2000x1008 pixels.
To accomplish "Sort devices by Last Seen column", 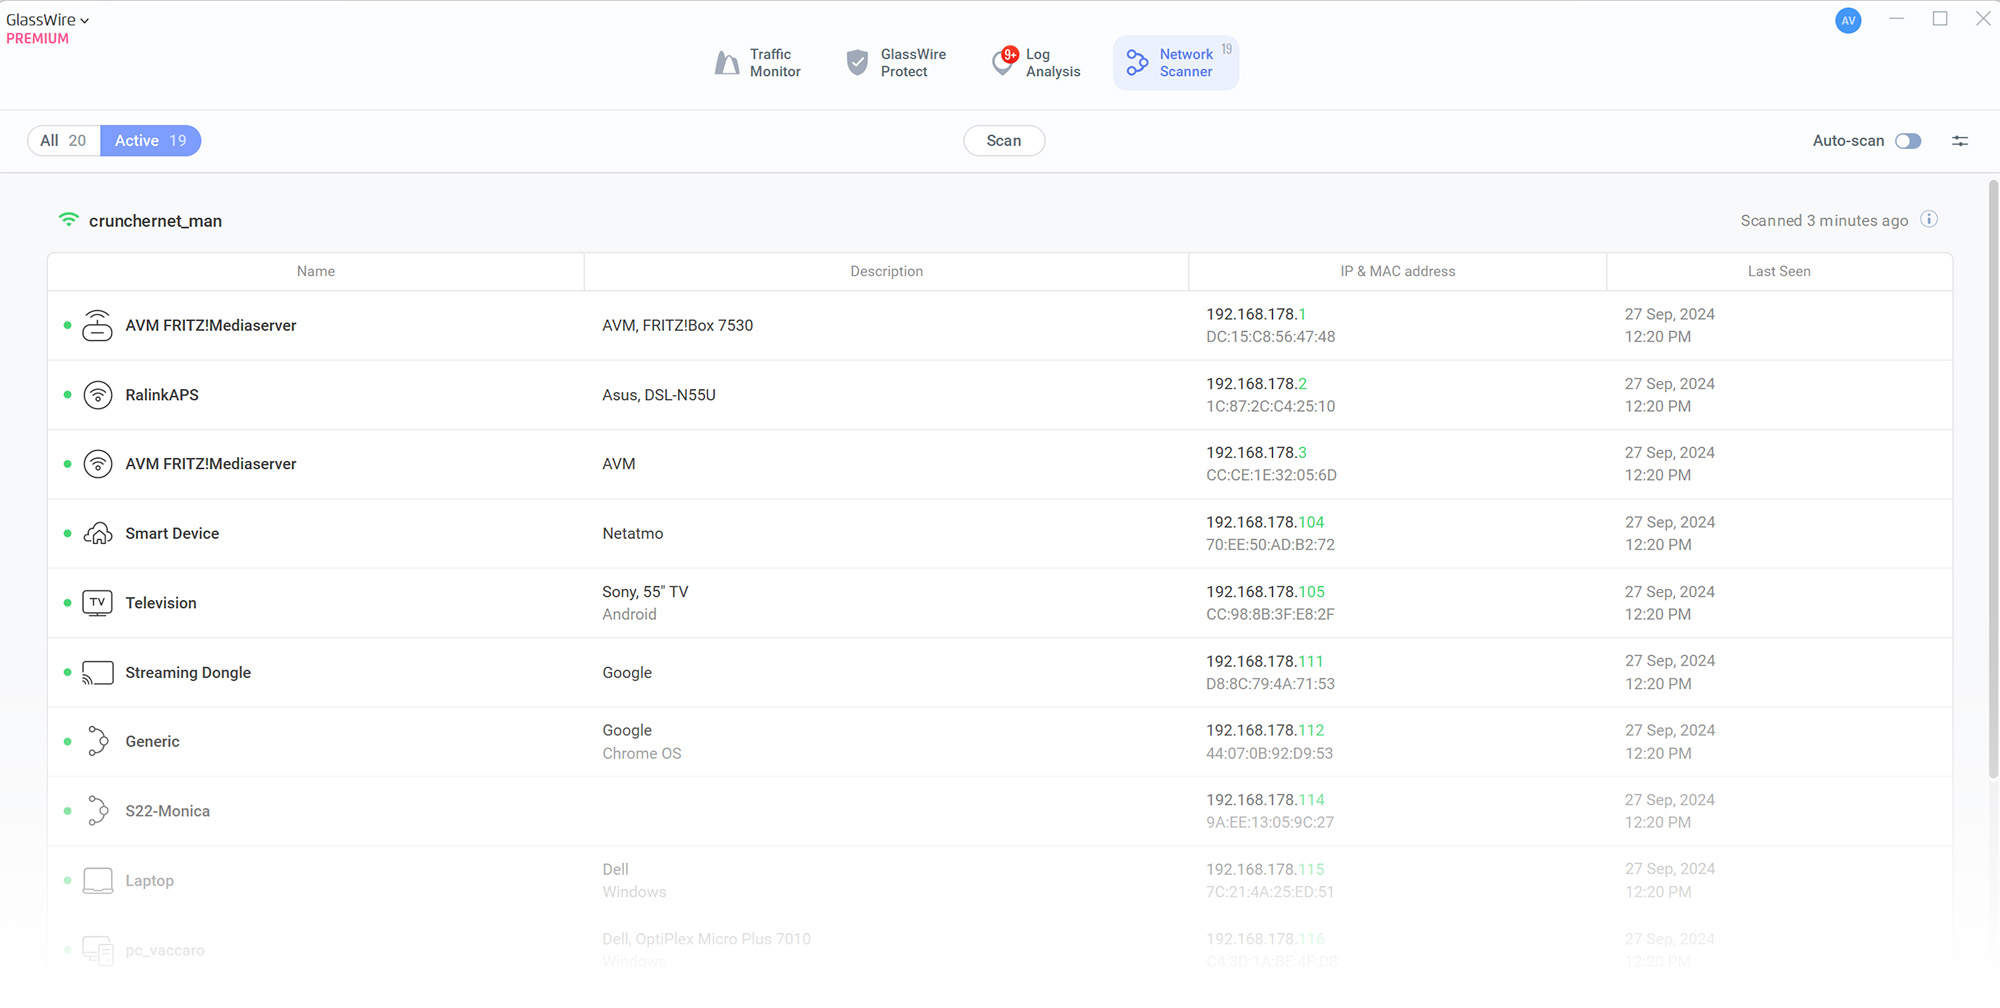I will 1779,271.
